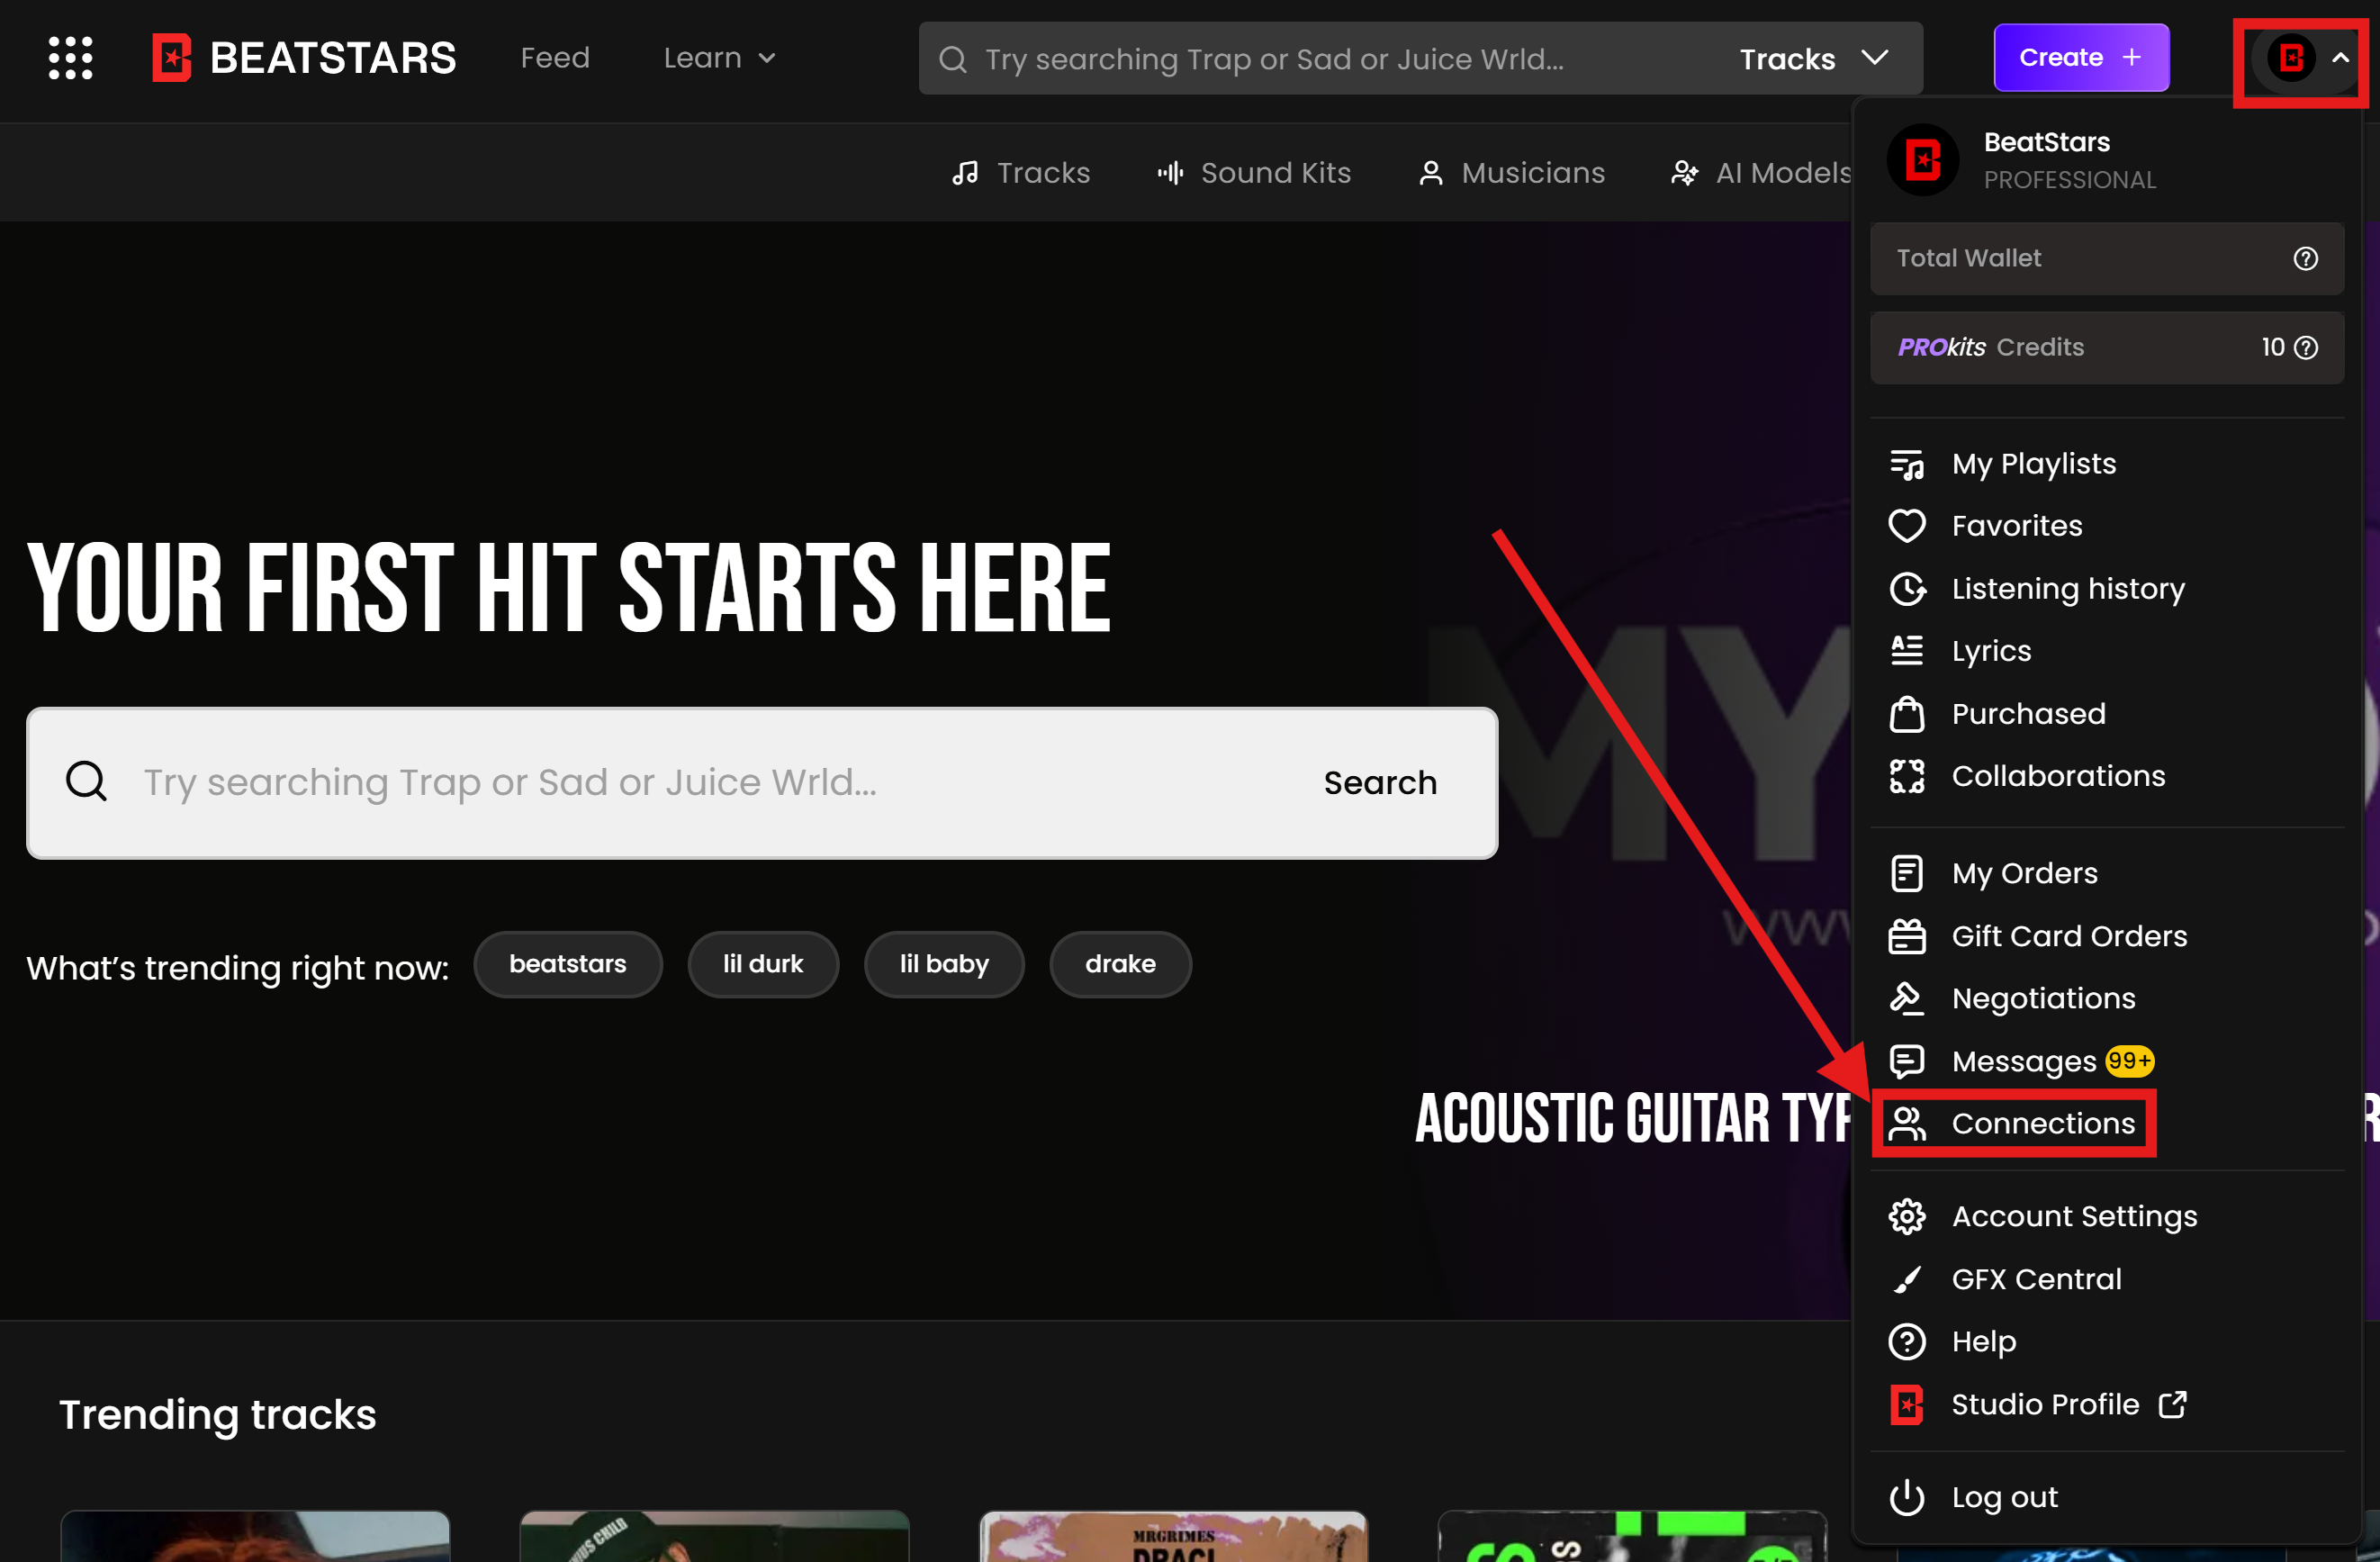Open Purchased items entry
Viewport: 2380px width, 1562px height.
pos(2029,714)
